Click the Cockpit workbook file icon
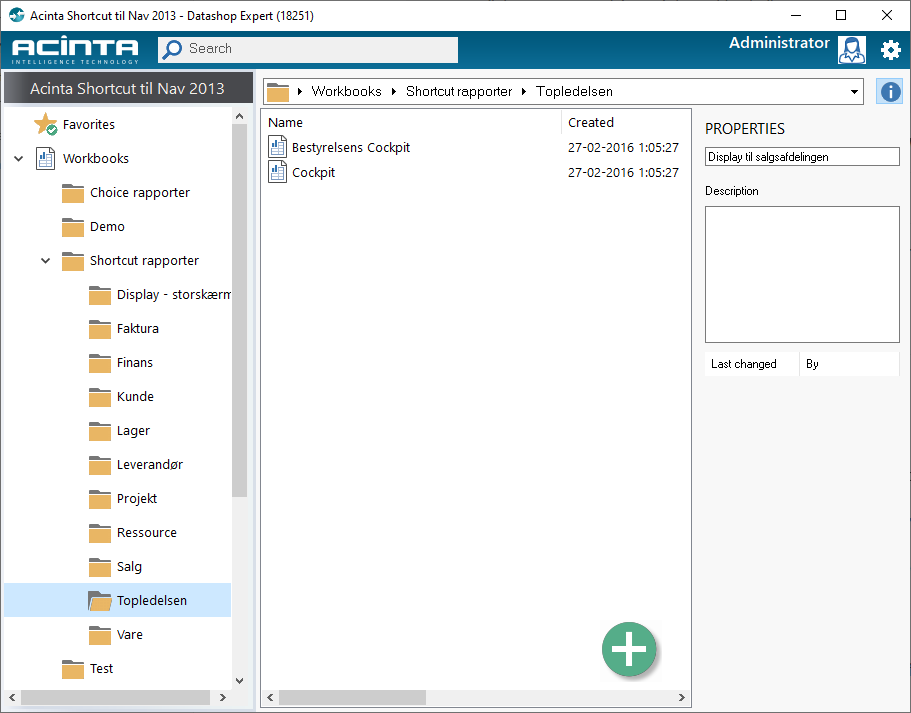The width and height of the screenshot is (911, 713). pyautogui.click(x=277, y=171)
